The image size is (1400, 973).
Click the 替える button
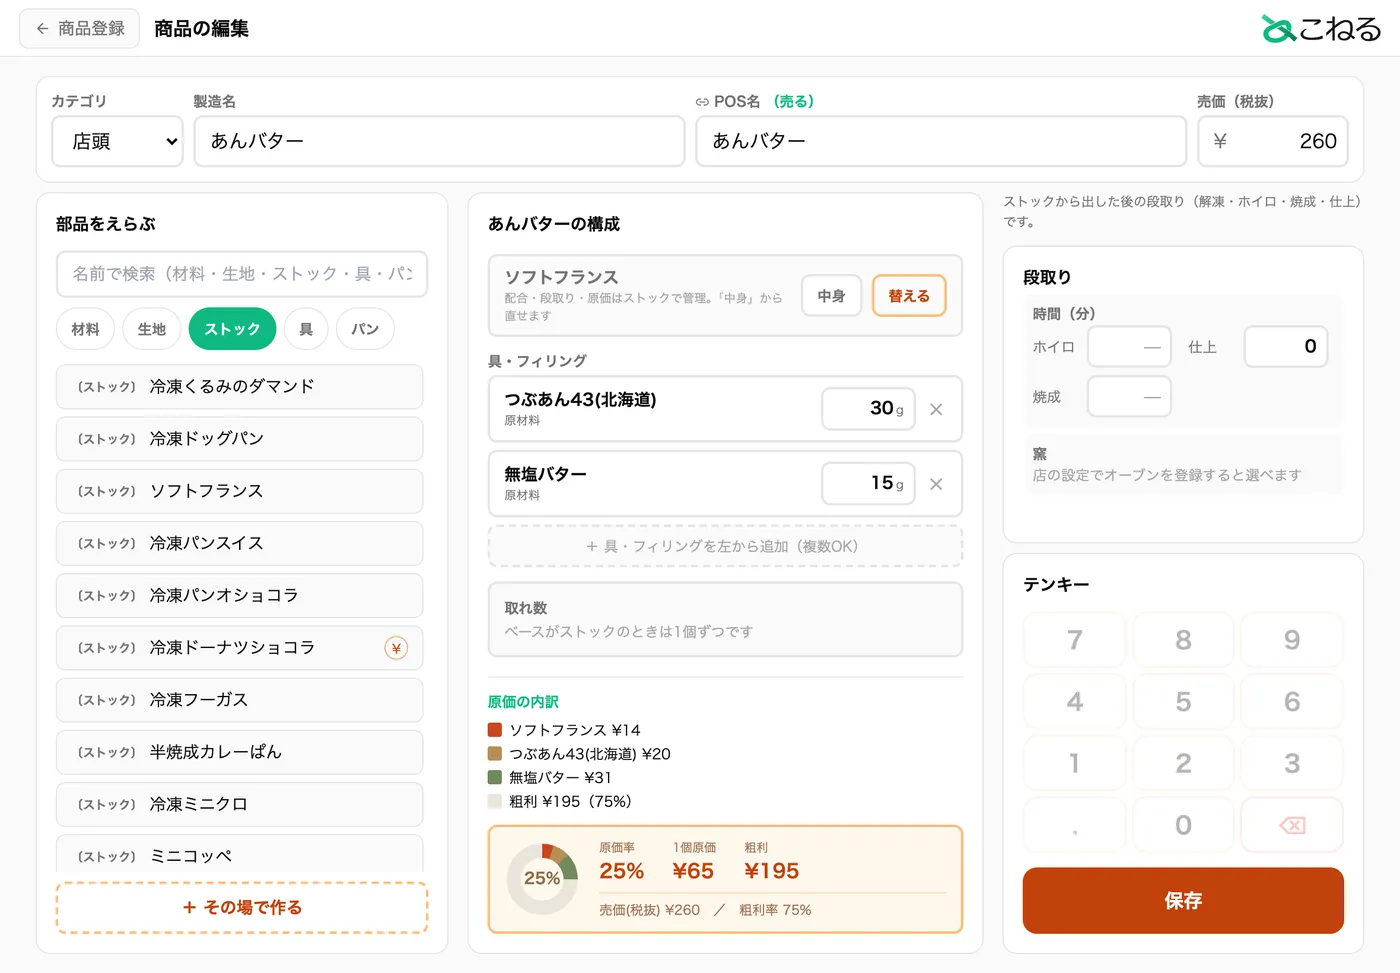pos(909,296)
